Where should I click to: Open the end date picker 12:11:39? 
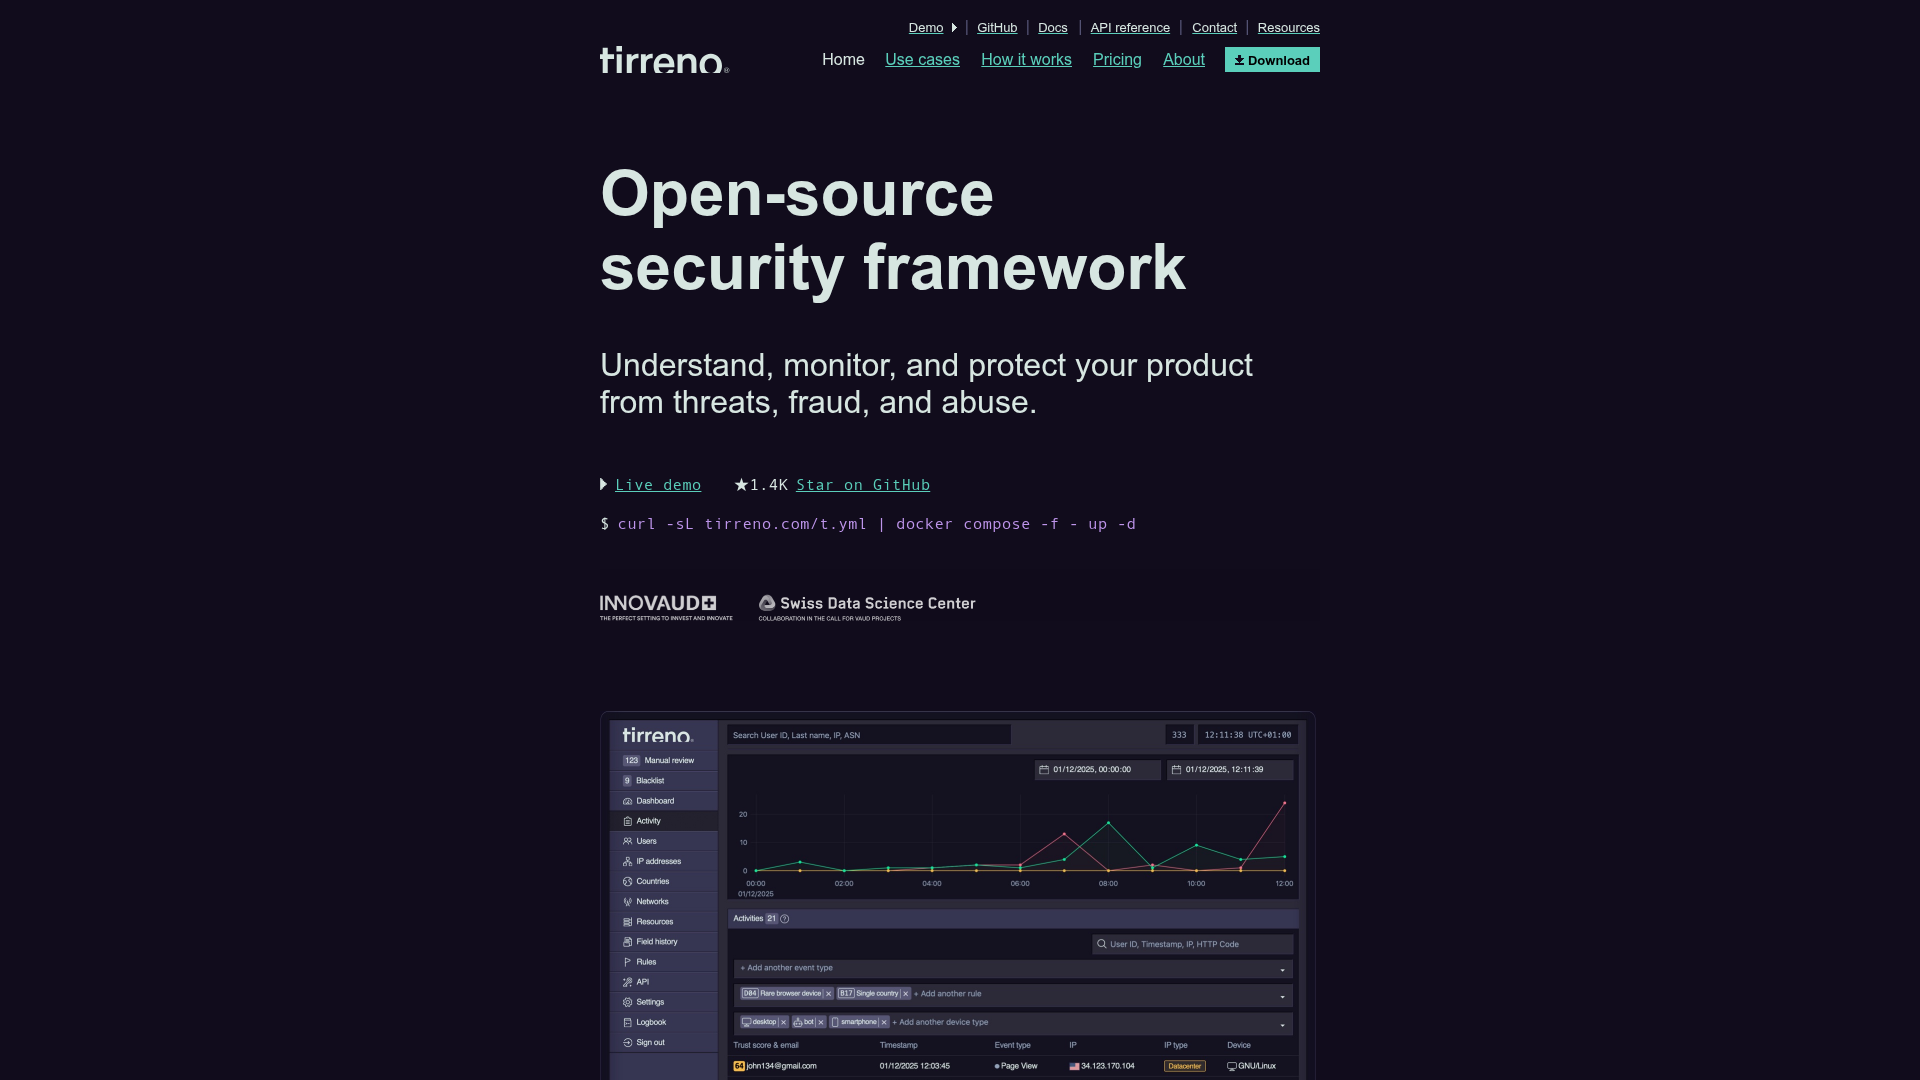pyautogui.click(x=1230, y=769)
